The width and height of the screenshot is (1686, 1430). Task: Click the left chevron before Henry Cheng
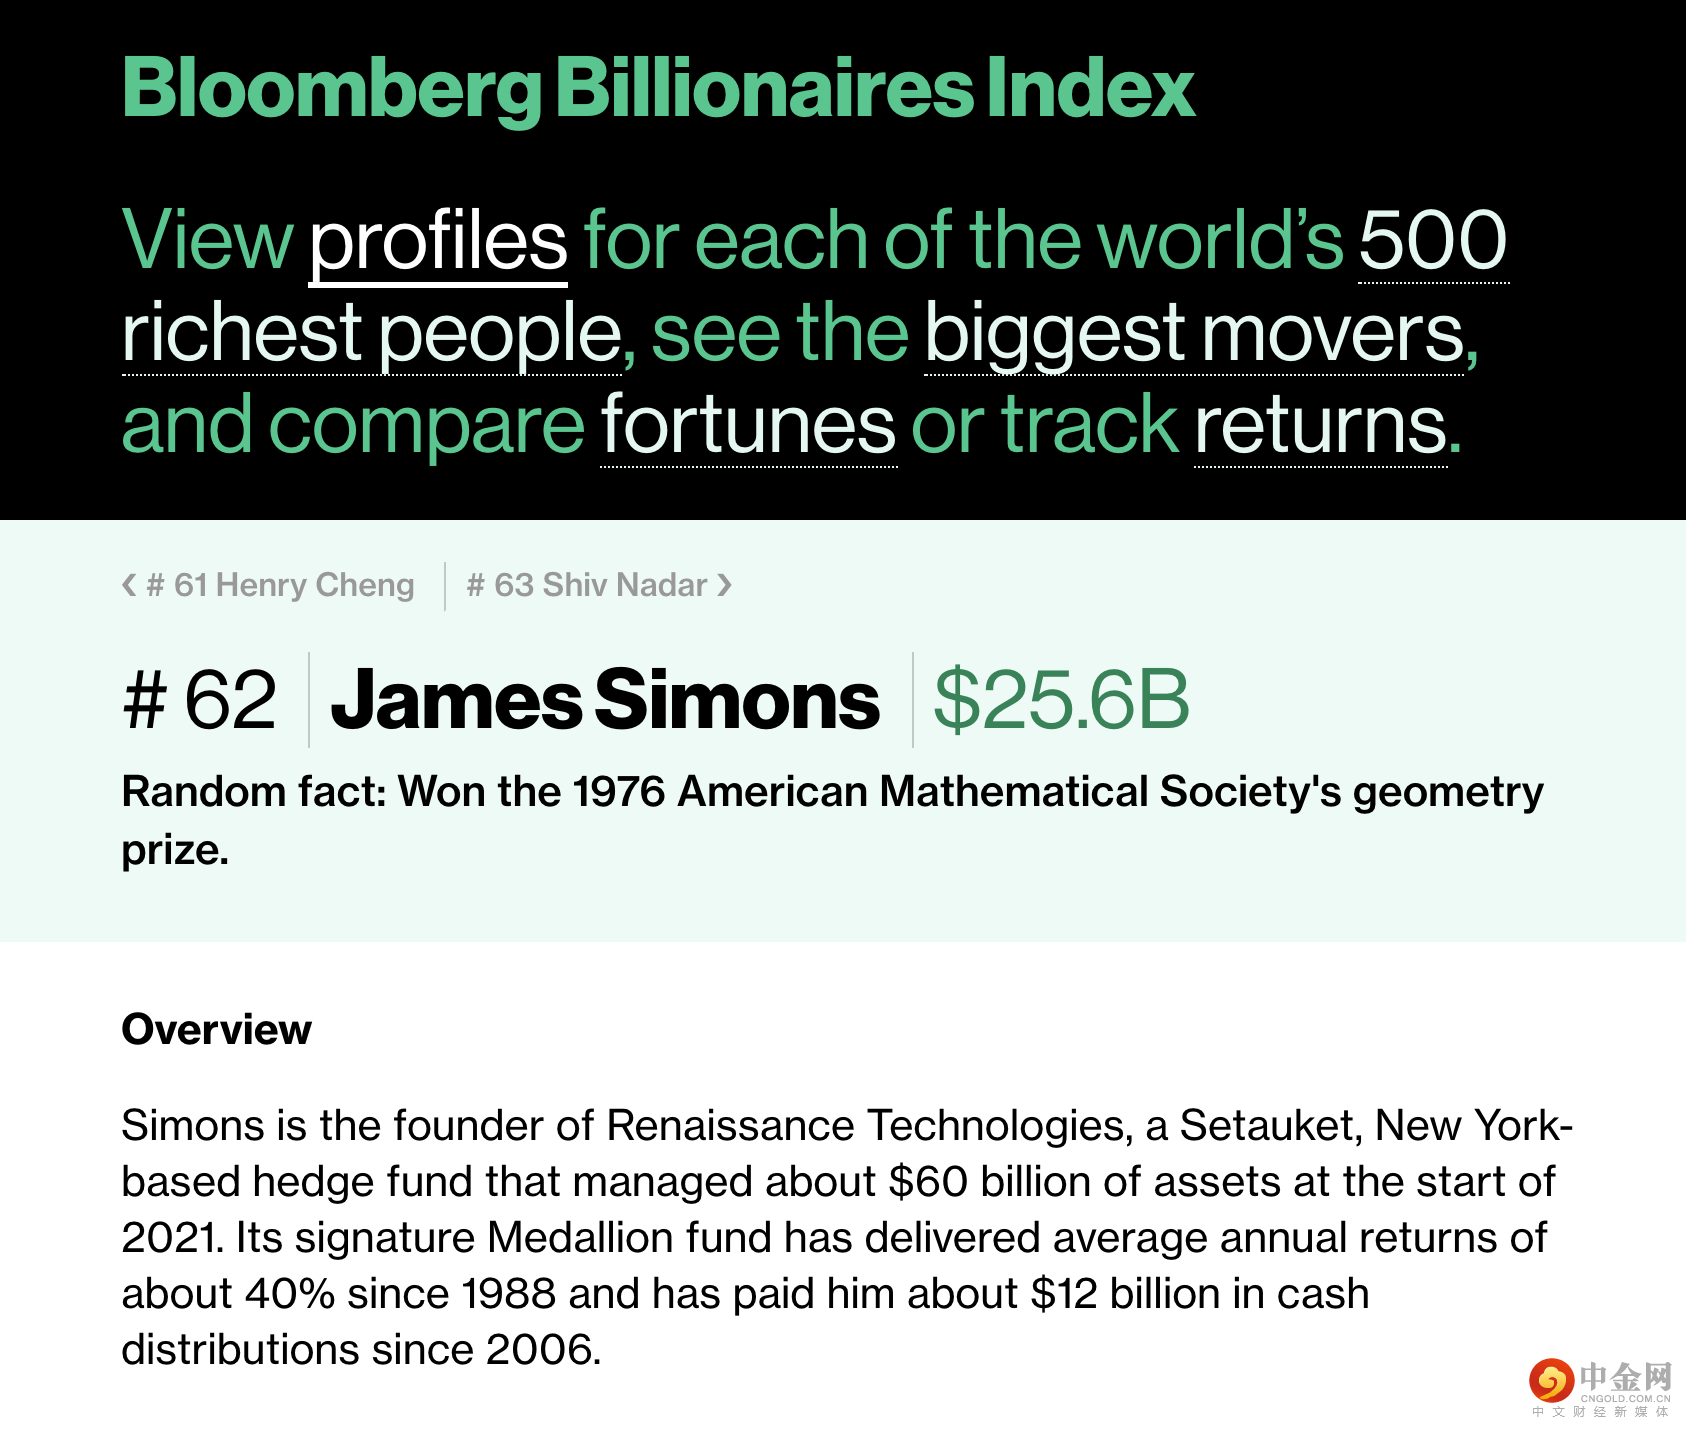point(129,585)
